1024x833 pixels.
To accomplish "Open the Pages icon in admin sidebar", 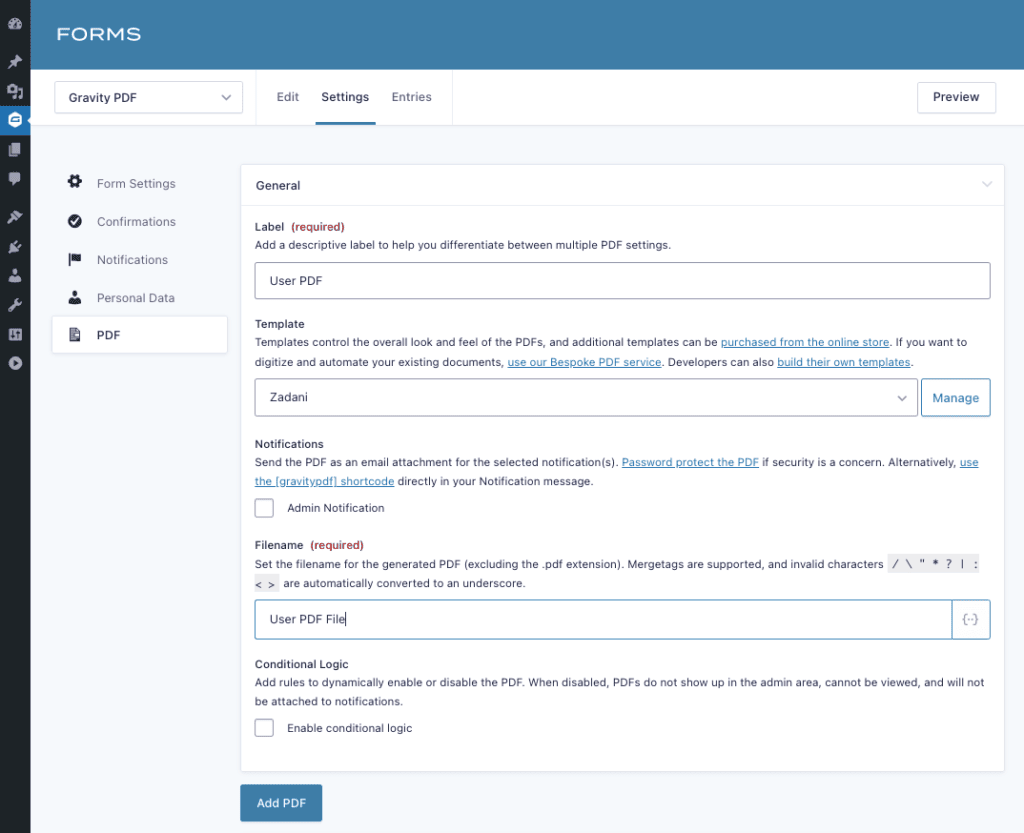I will pyautogui.click(x=14, y=149).
